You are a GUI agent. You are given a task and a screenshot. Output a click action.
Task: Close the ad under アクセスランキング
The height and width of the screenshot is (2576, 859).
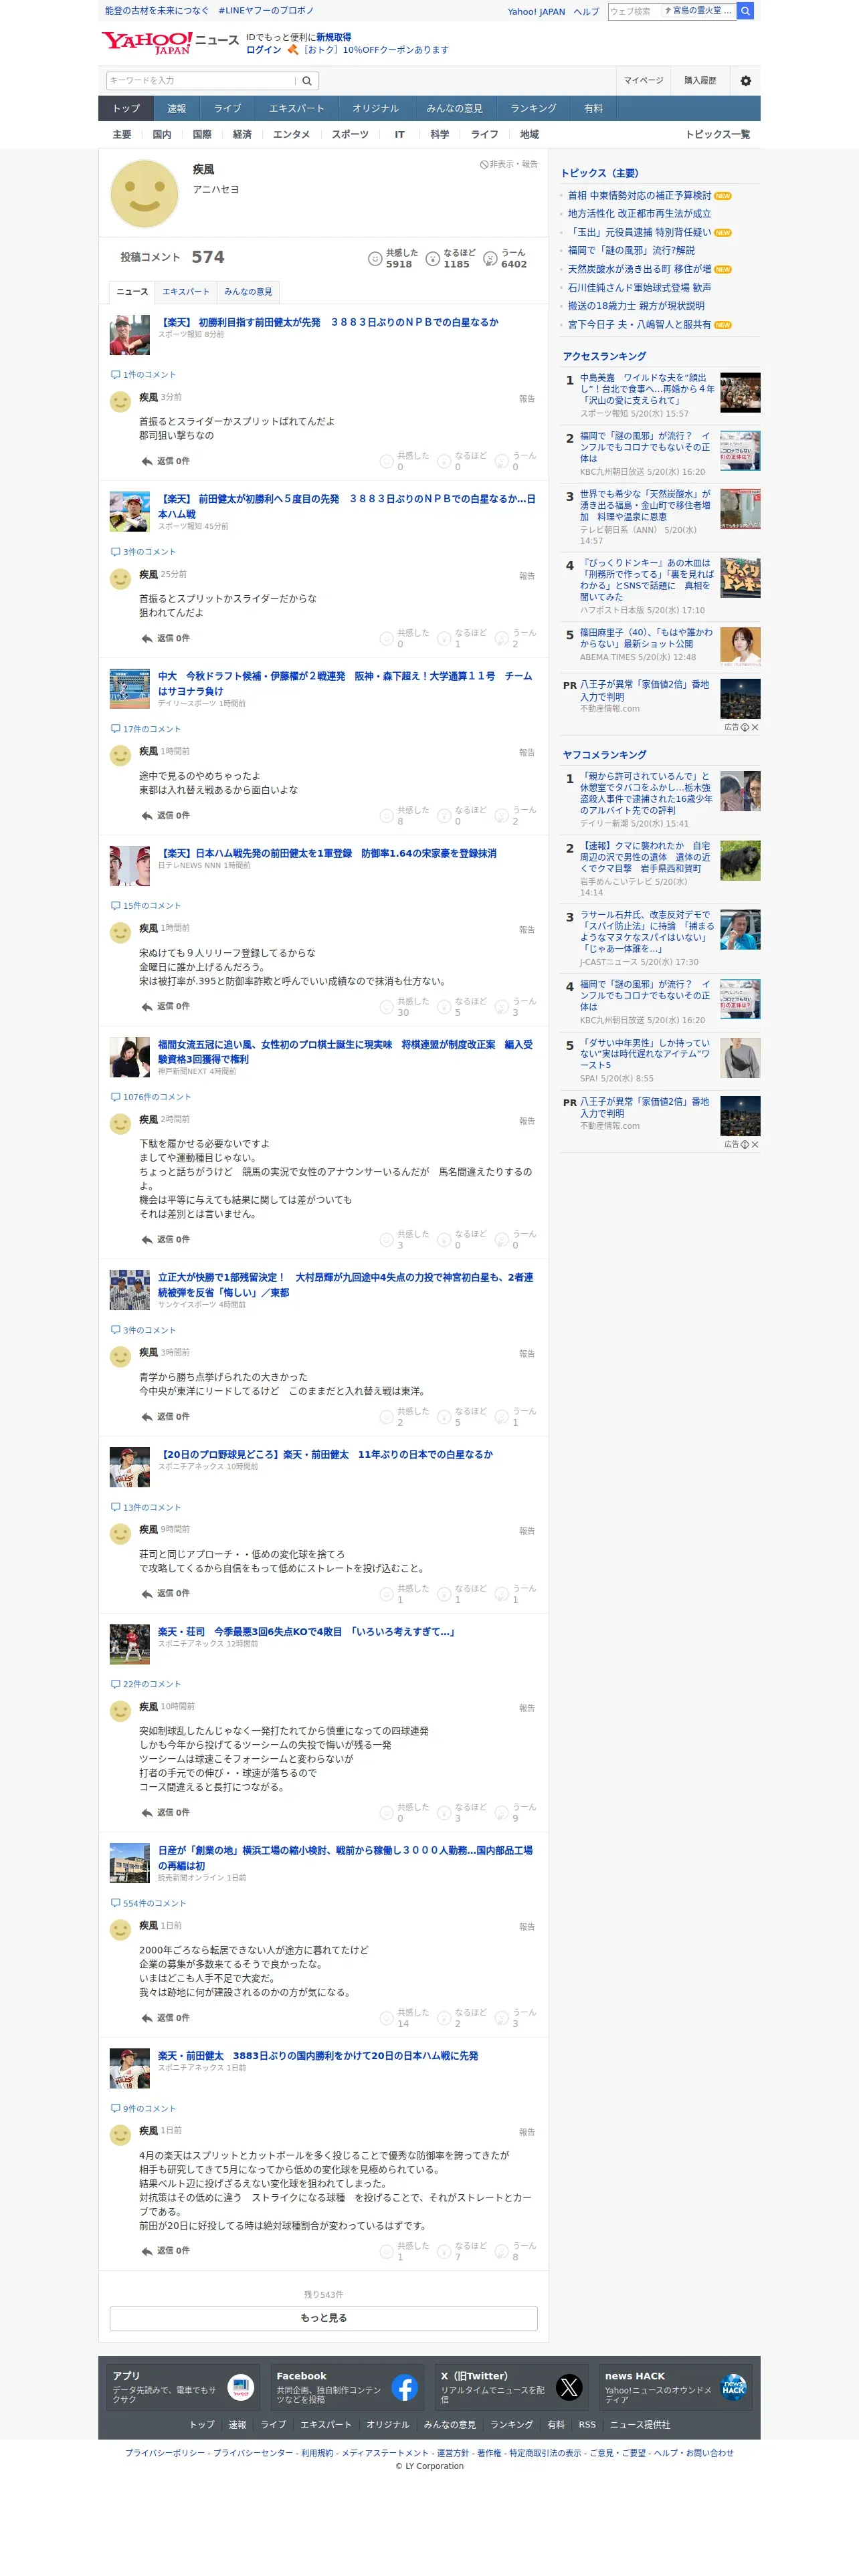point(755,727)
